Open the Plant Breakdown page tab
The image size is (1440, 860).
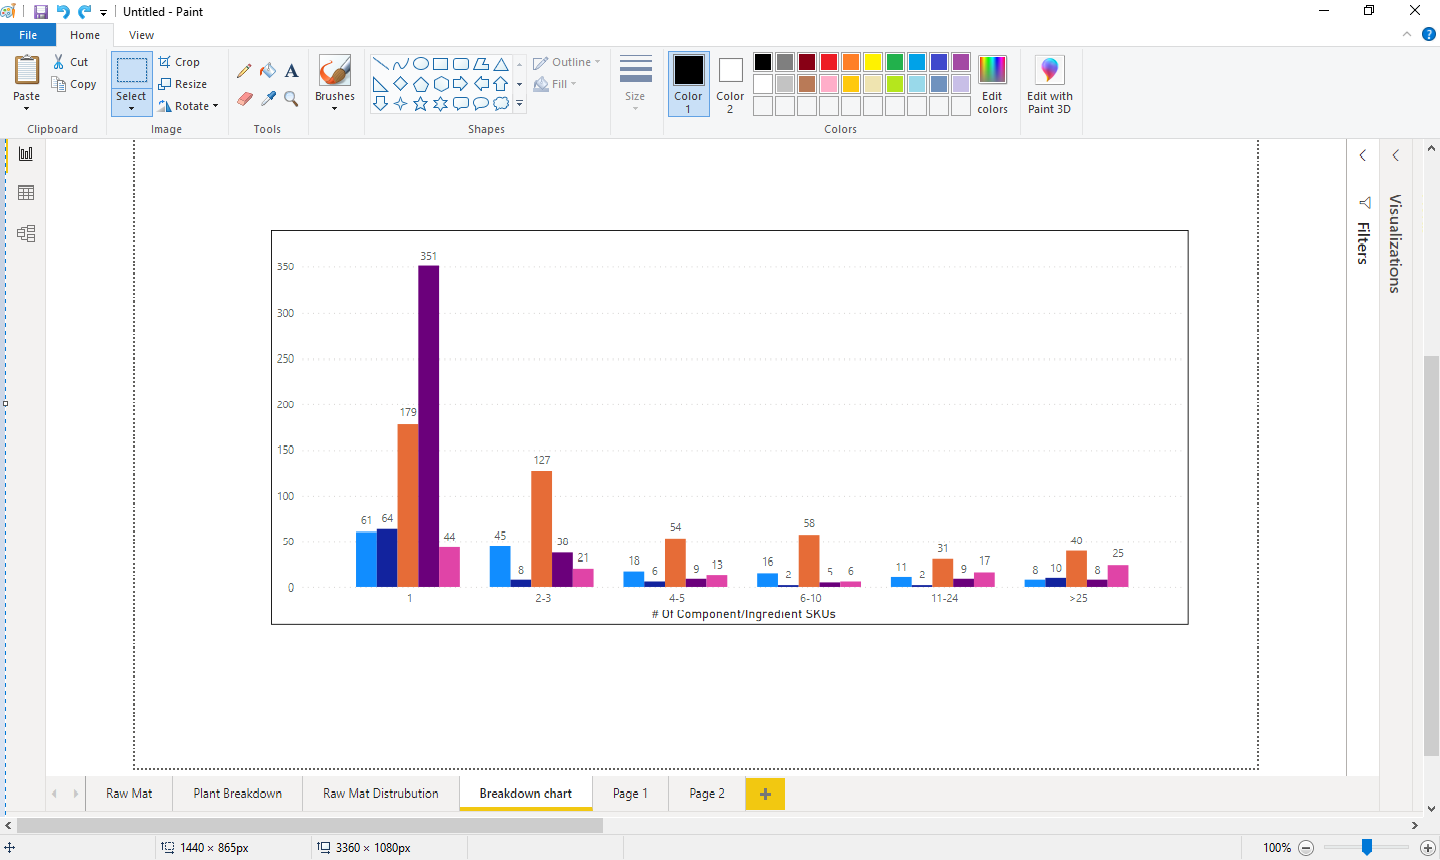238,793
